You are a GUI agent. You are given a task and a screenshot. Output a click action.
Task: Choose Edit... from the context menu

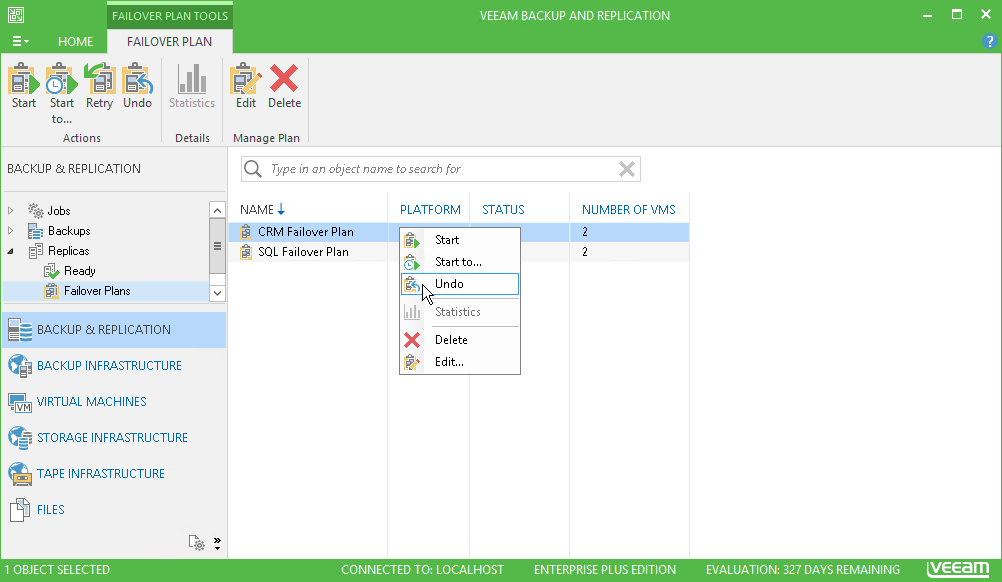coord(459,362)
